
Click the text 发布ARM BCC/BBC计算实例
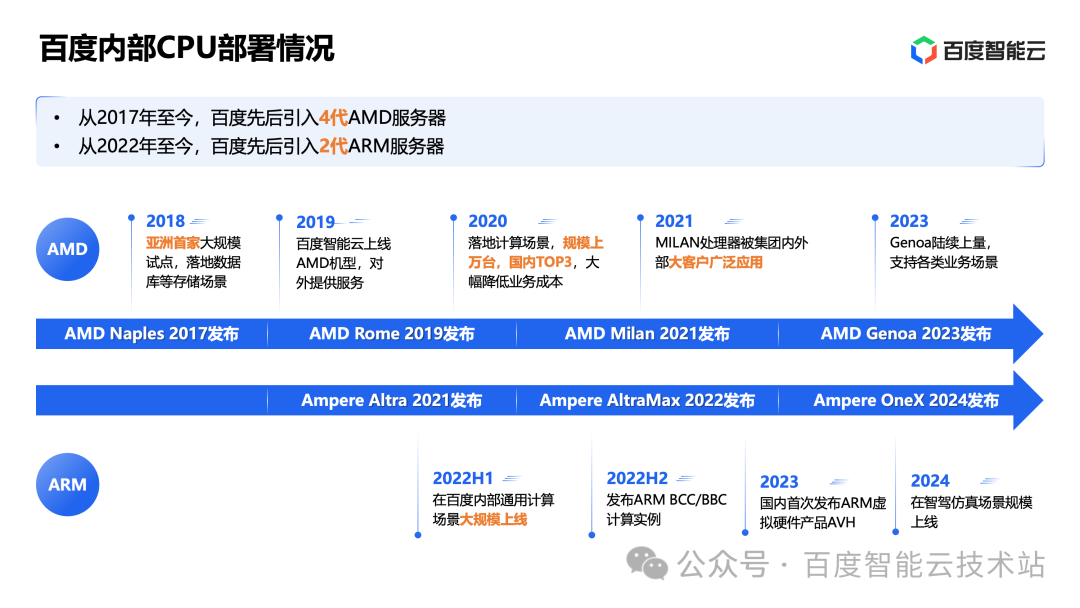[x=666, y=509]
